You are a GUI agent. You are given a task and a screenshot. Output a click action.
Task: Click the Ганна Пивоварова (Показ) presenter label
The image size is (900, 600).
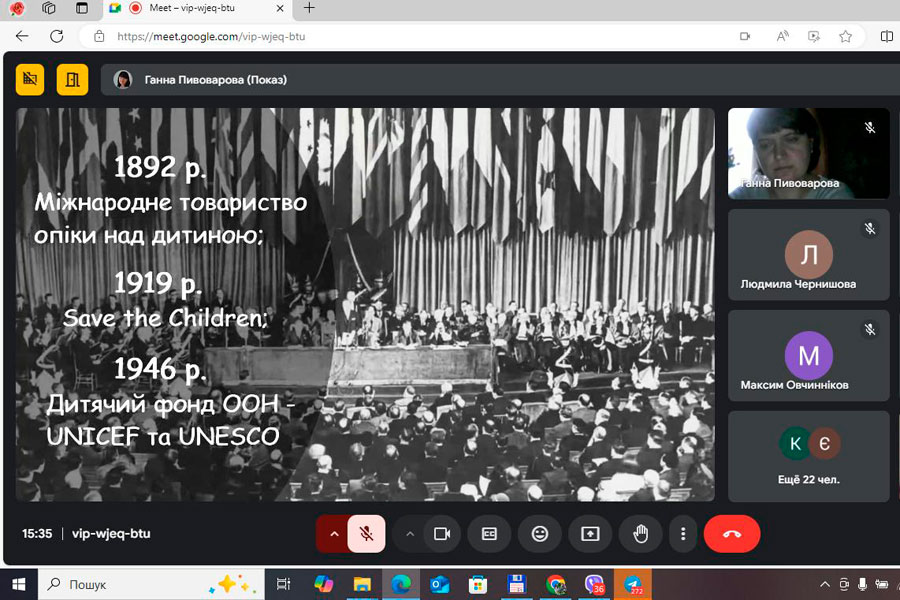215,80
